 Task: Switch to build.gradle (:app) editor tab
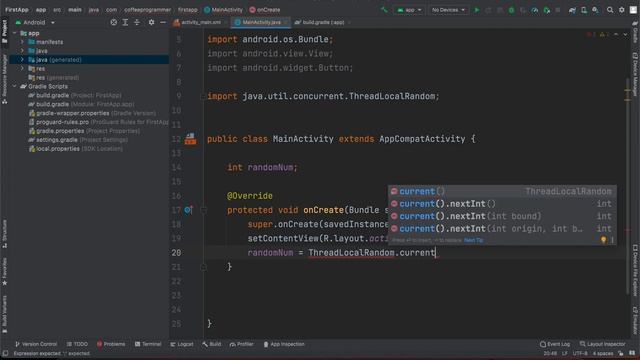(322, 22)
